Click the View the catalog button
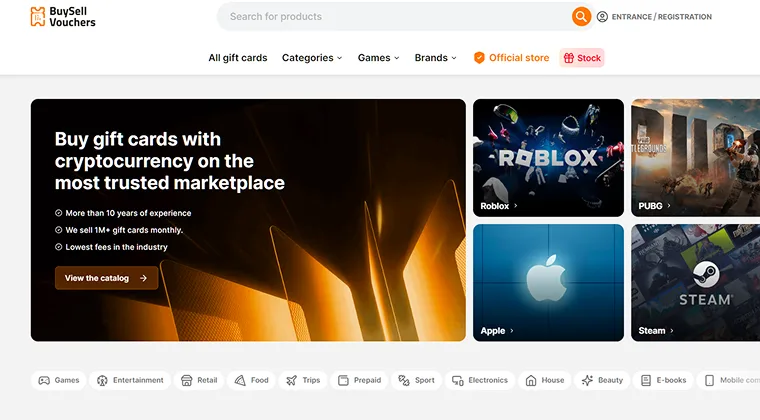This screenshot has height=420, width=760. (106, 278)
